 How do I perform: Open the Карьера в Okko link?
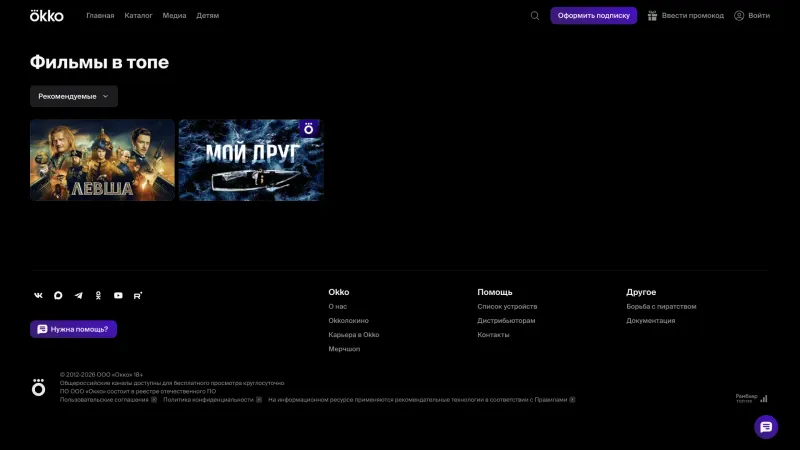[354, 335]
